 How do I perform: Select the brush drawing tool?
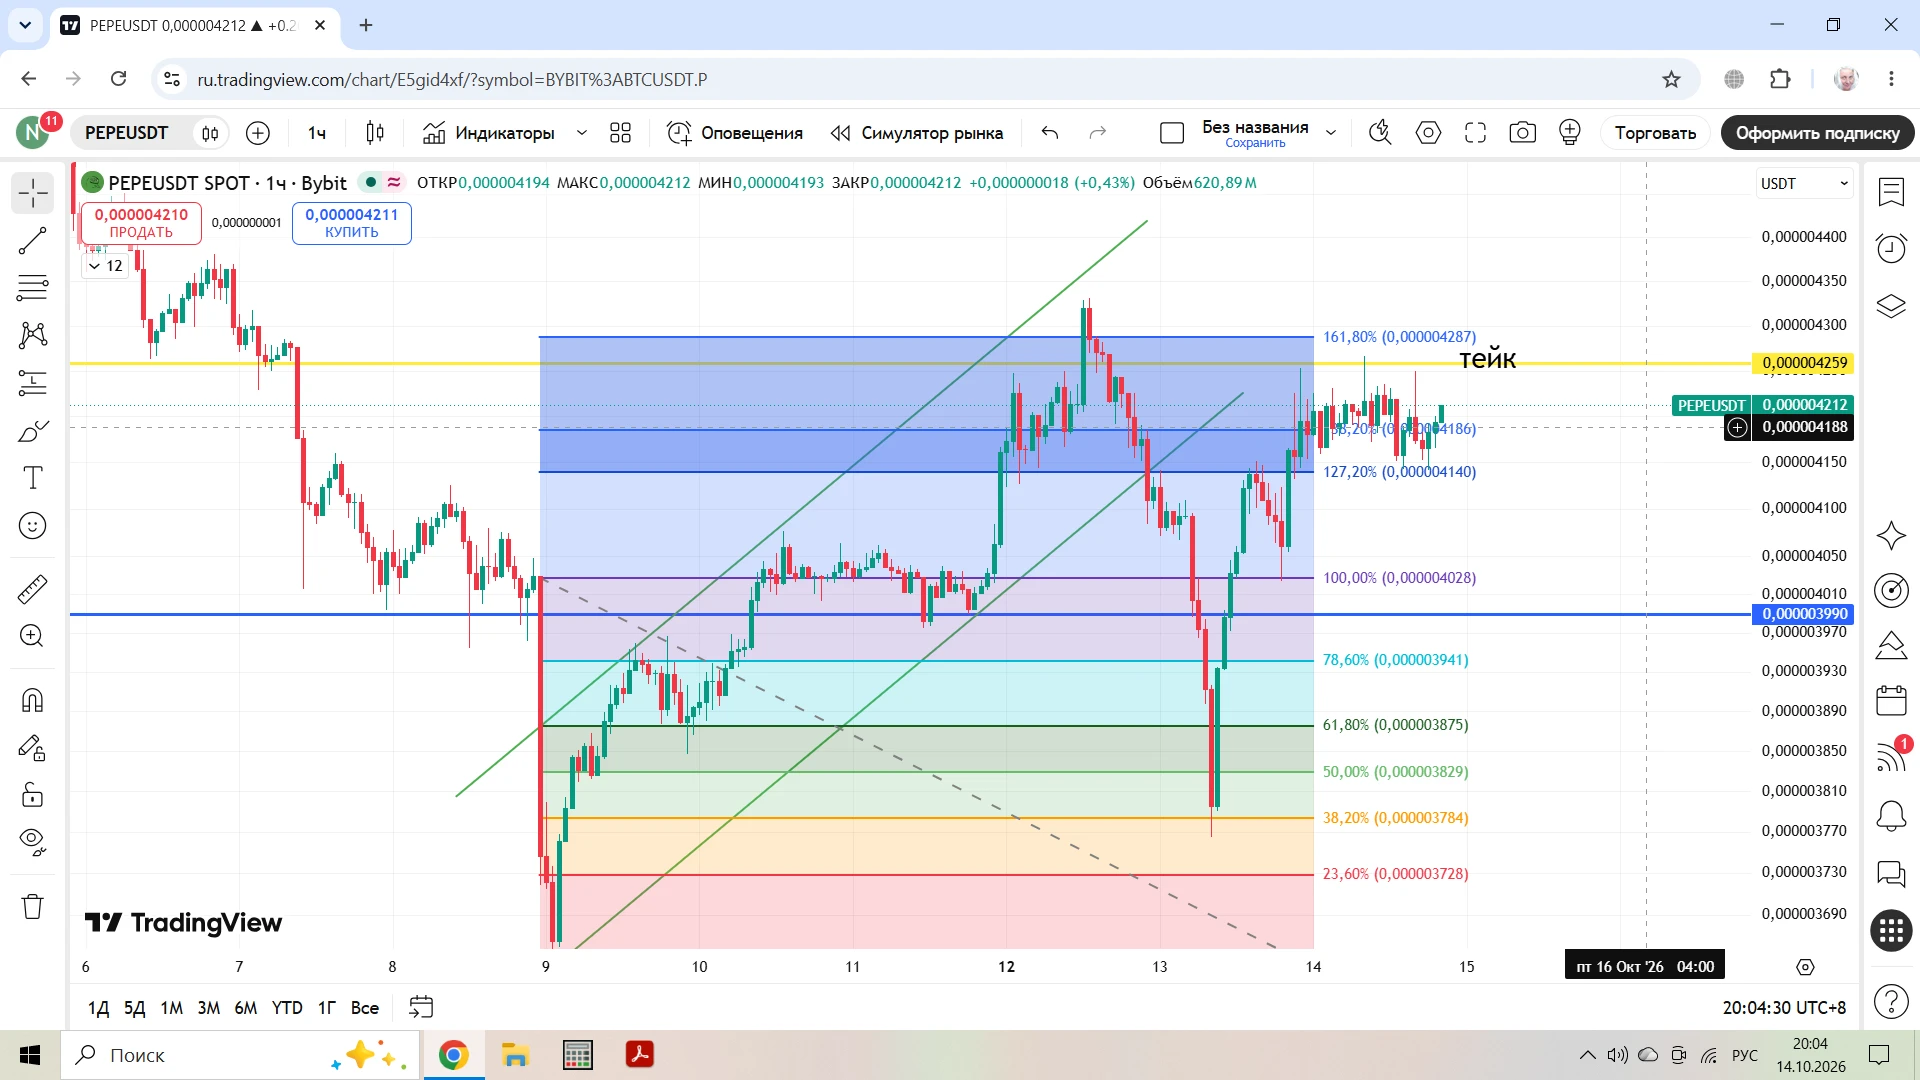click(x=33, y=431)
